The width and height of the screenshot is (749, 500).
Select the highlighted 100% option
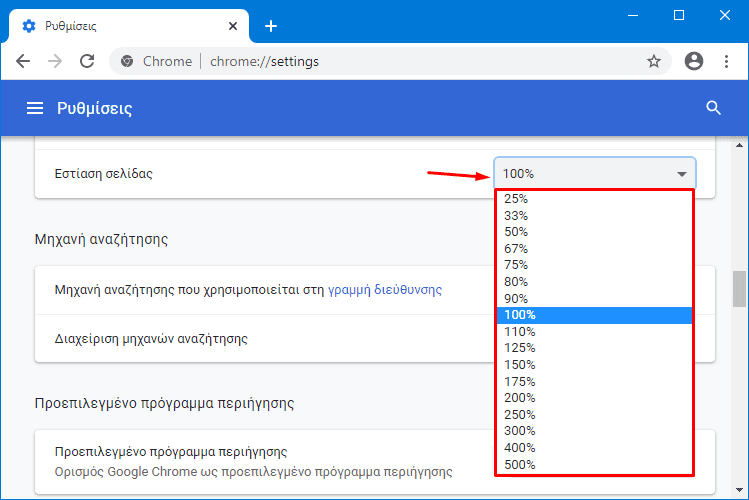point(594,315)
